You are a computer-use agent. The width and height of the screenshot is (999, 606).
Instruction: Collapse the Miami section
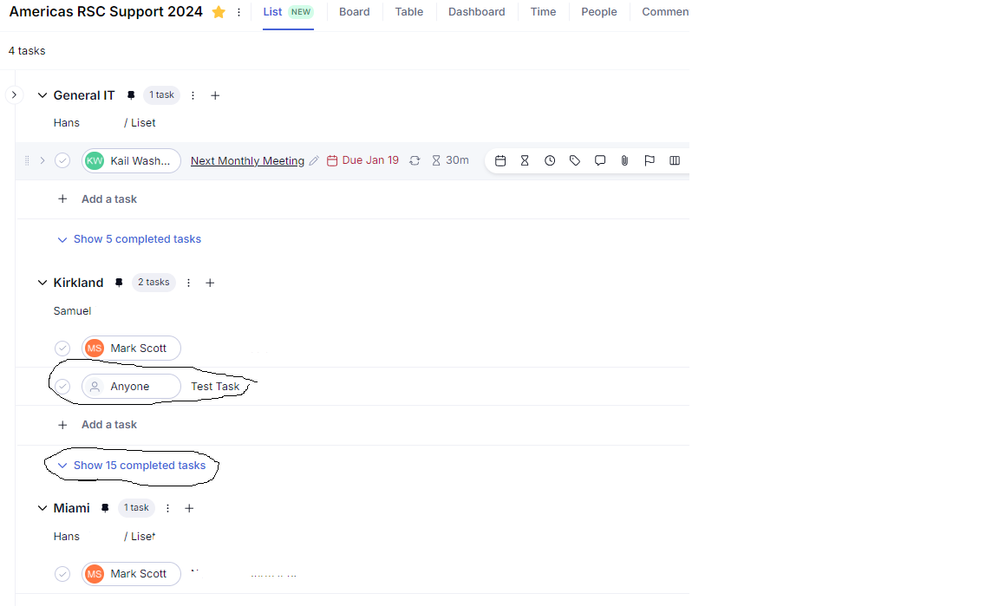point(42,509)
